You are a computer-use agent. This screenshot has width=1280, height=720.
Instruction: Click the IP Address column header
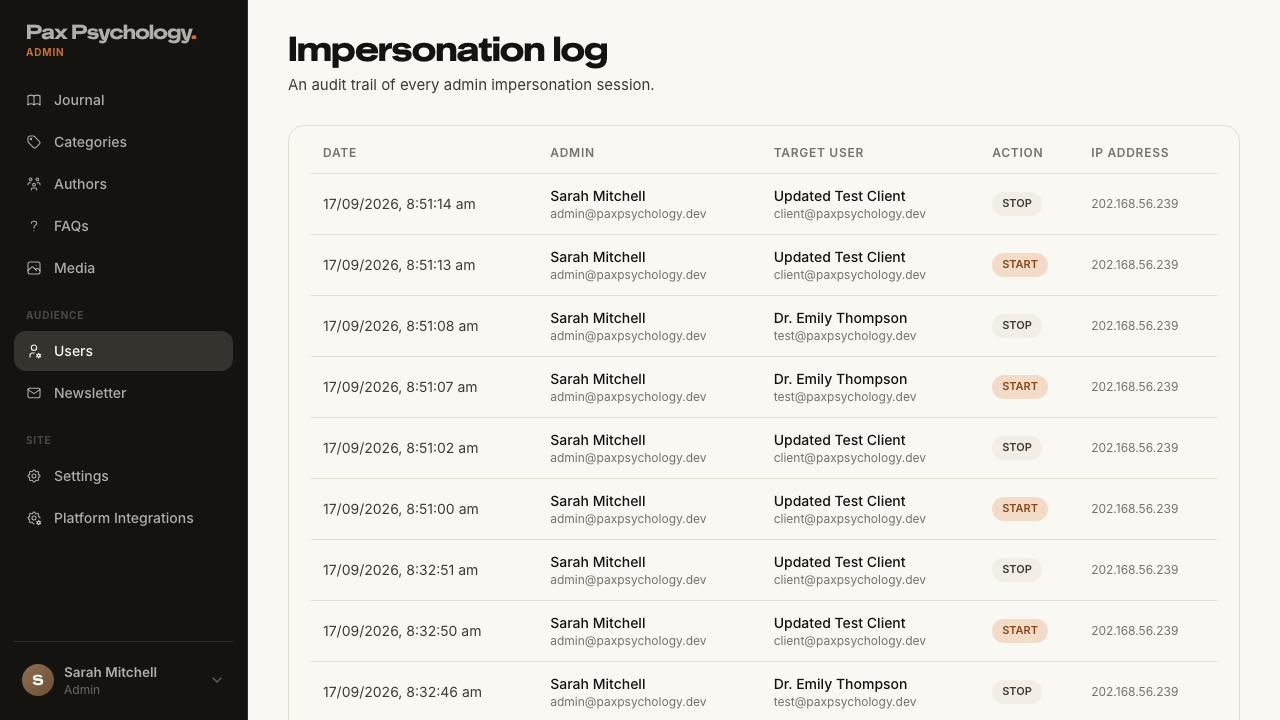pos(1130,153)
